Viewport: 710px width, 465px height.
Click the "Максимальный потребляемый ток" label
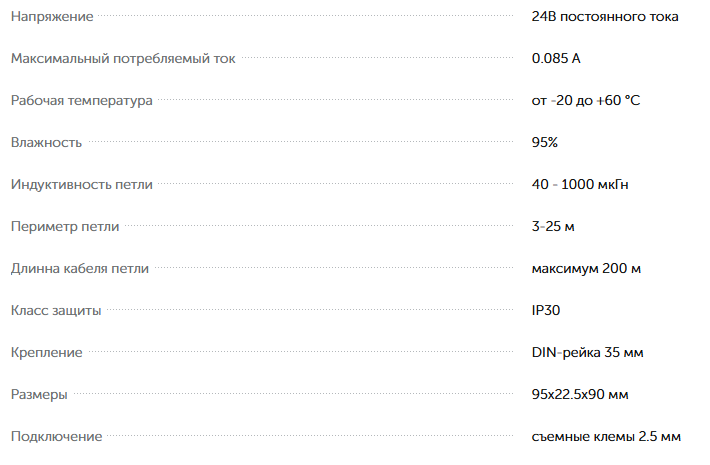123,59
